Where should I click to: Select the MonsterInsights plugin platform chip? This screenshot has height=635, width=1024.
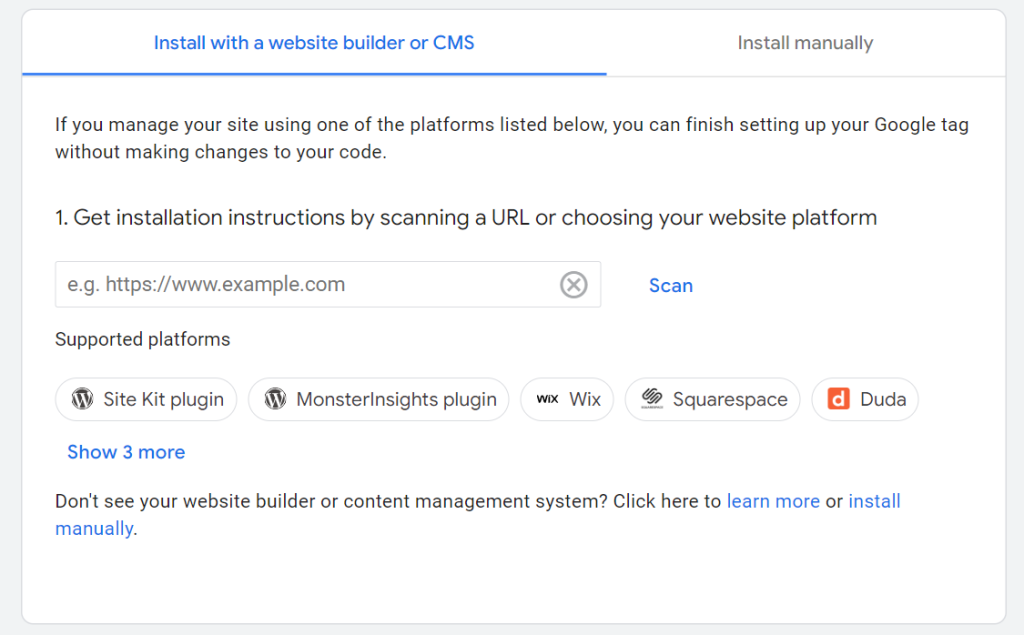tap(378, 399)
